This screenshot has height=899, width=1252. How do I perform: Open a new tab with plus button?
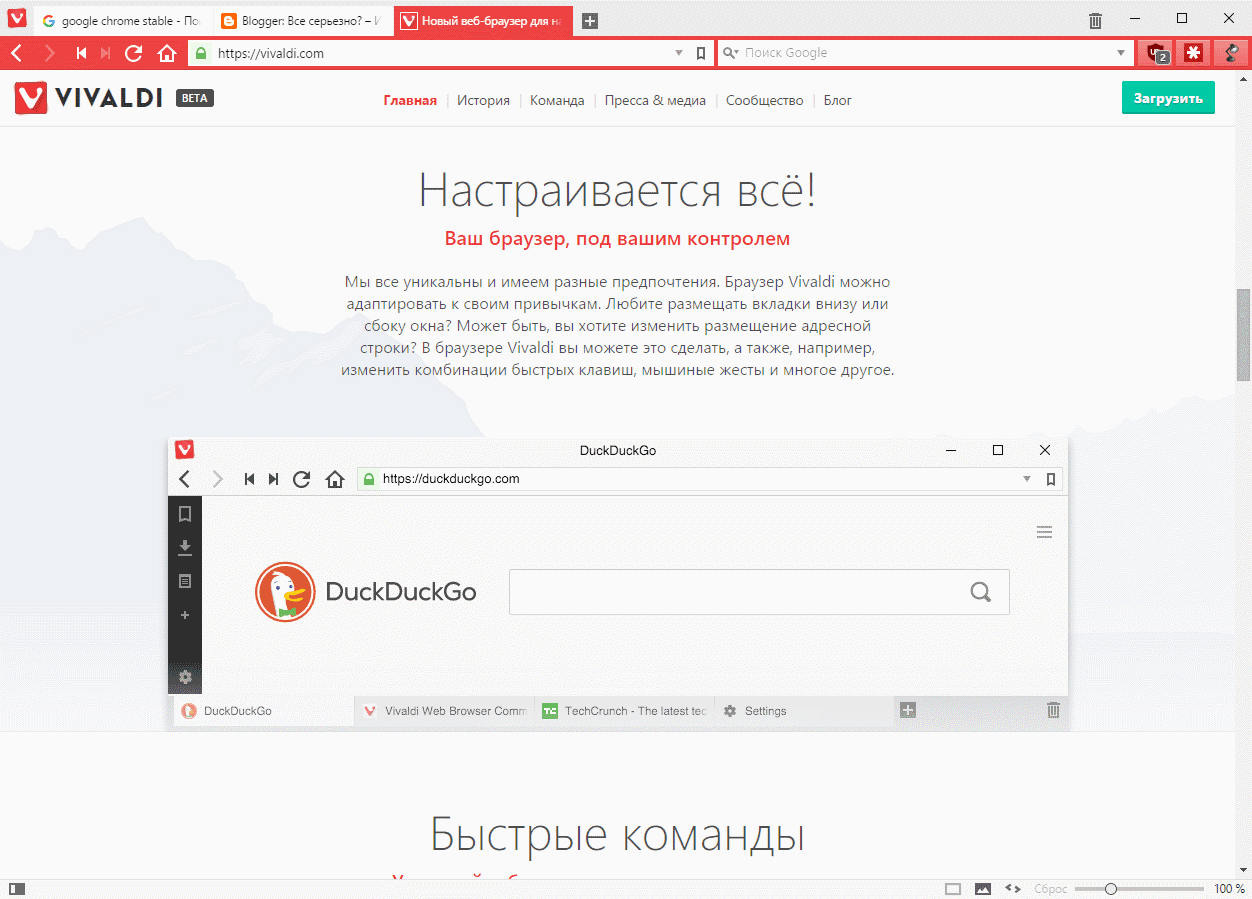(590, 21)
